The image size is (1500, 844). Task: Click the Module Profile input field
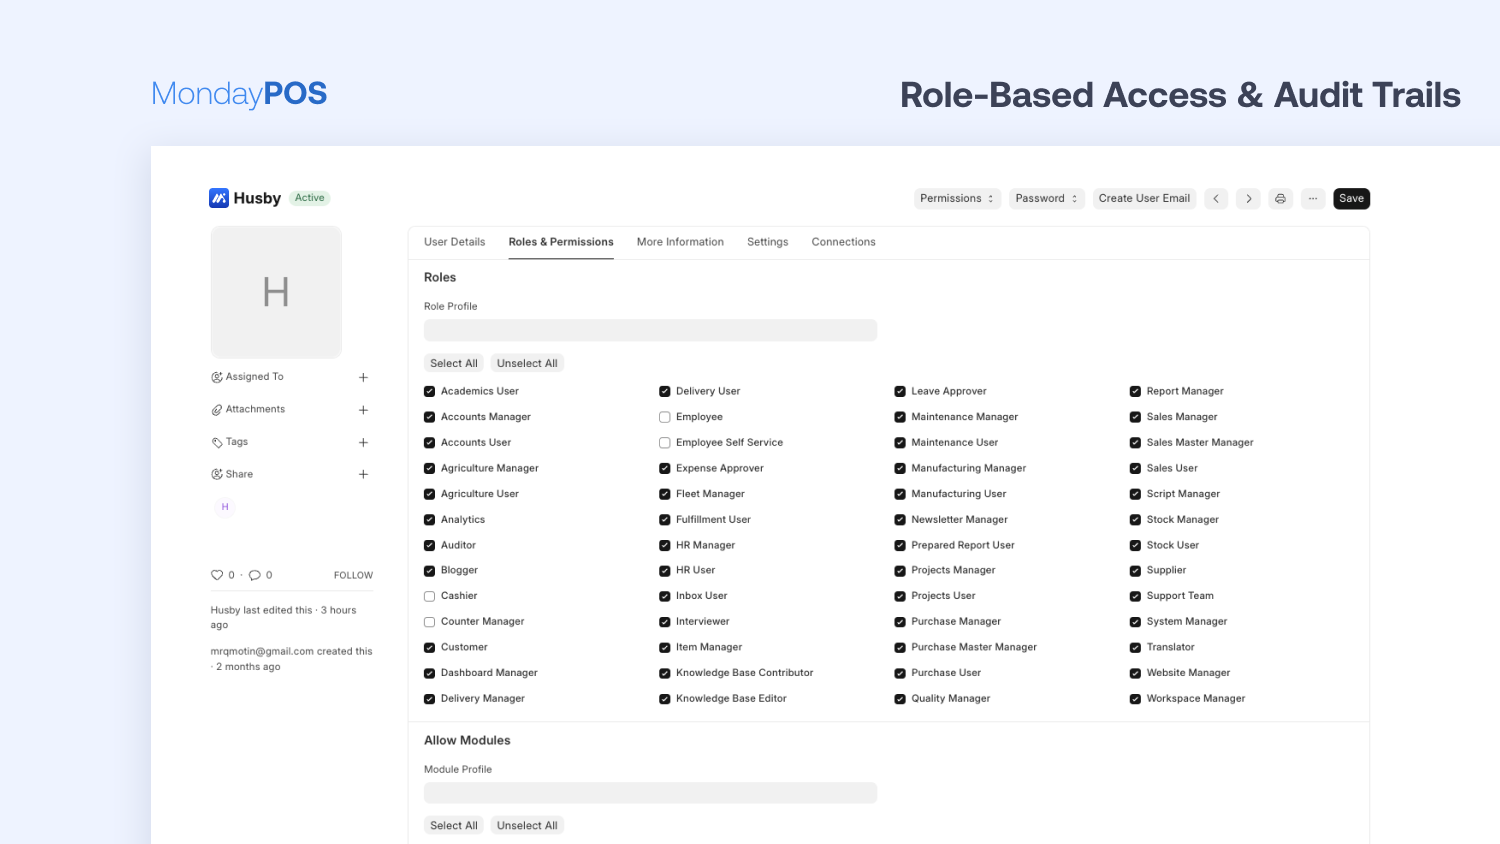[x=650, y=793]
